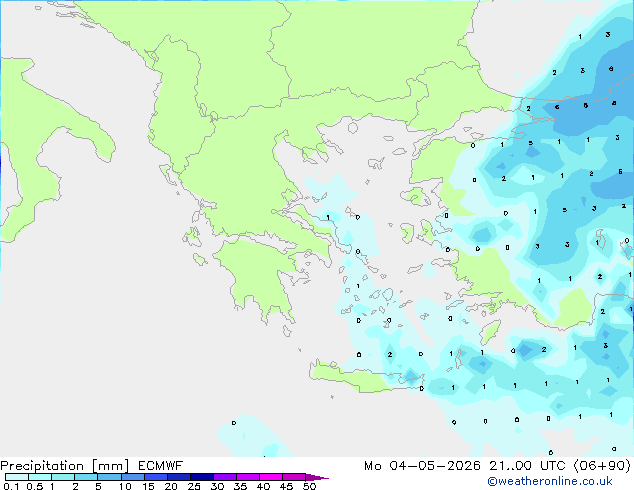Pick the 15–20 mm legend swatch
Image resolution: width=634 pixels, height=490 pixels.
coord(156,477)
